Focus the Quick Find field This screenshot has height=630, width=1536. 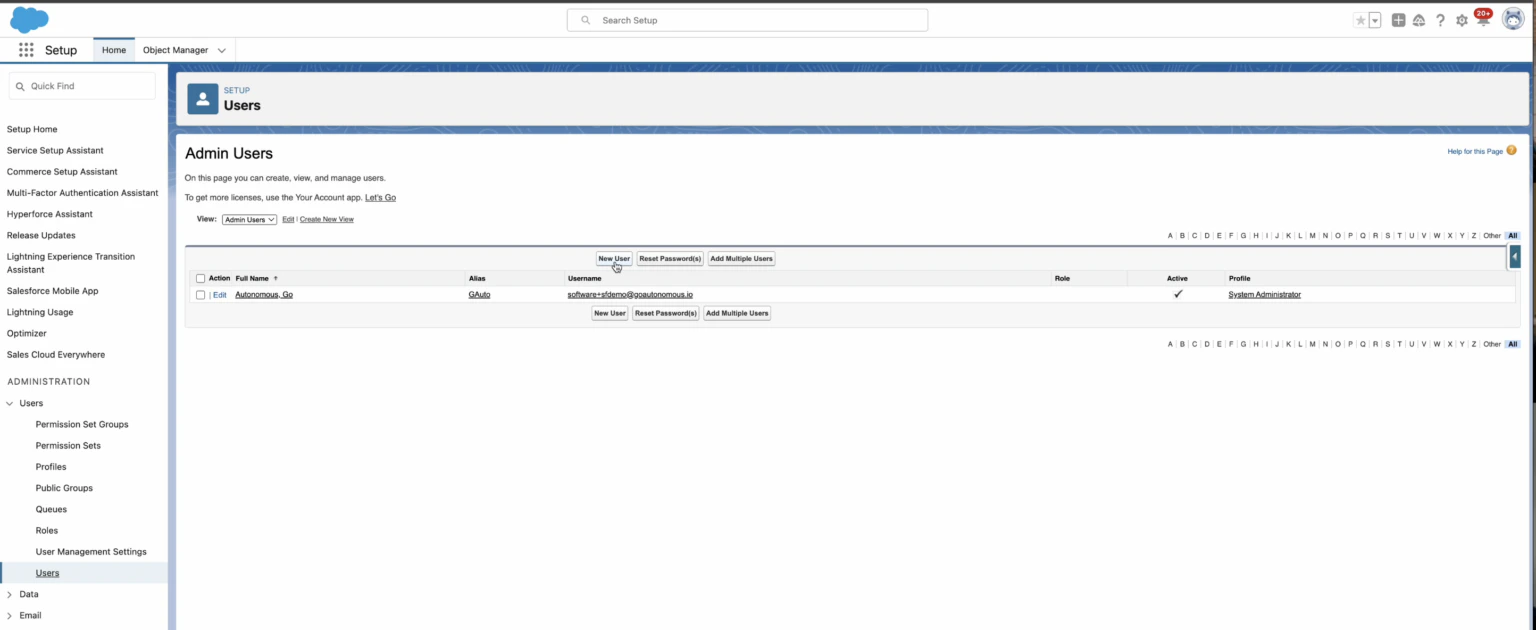point(82,86)
